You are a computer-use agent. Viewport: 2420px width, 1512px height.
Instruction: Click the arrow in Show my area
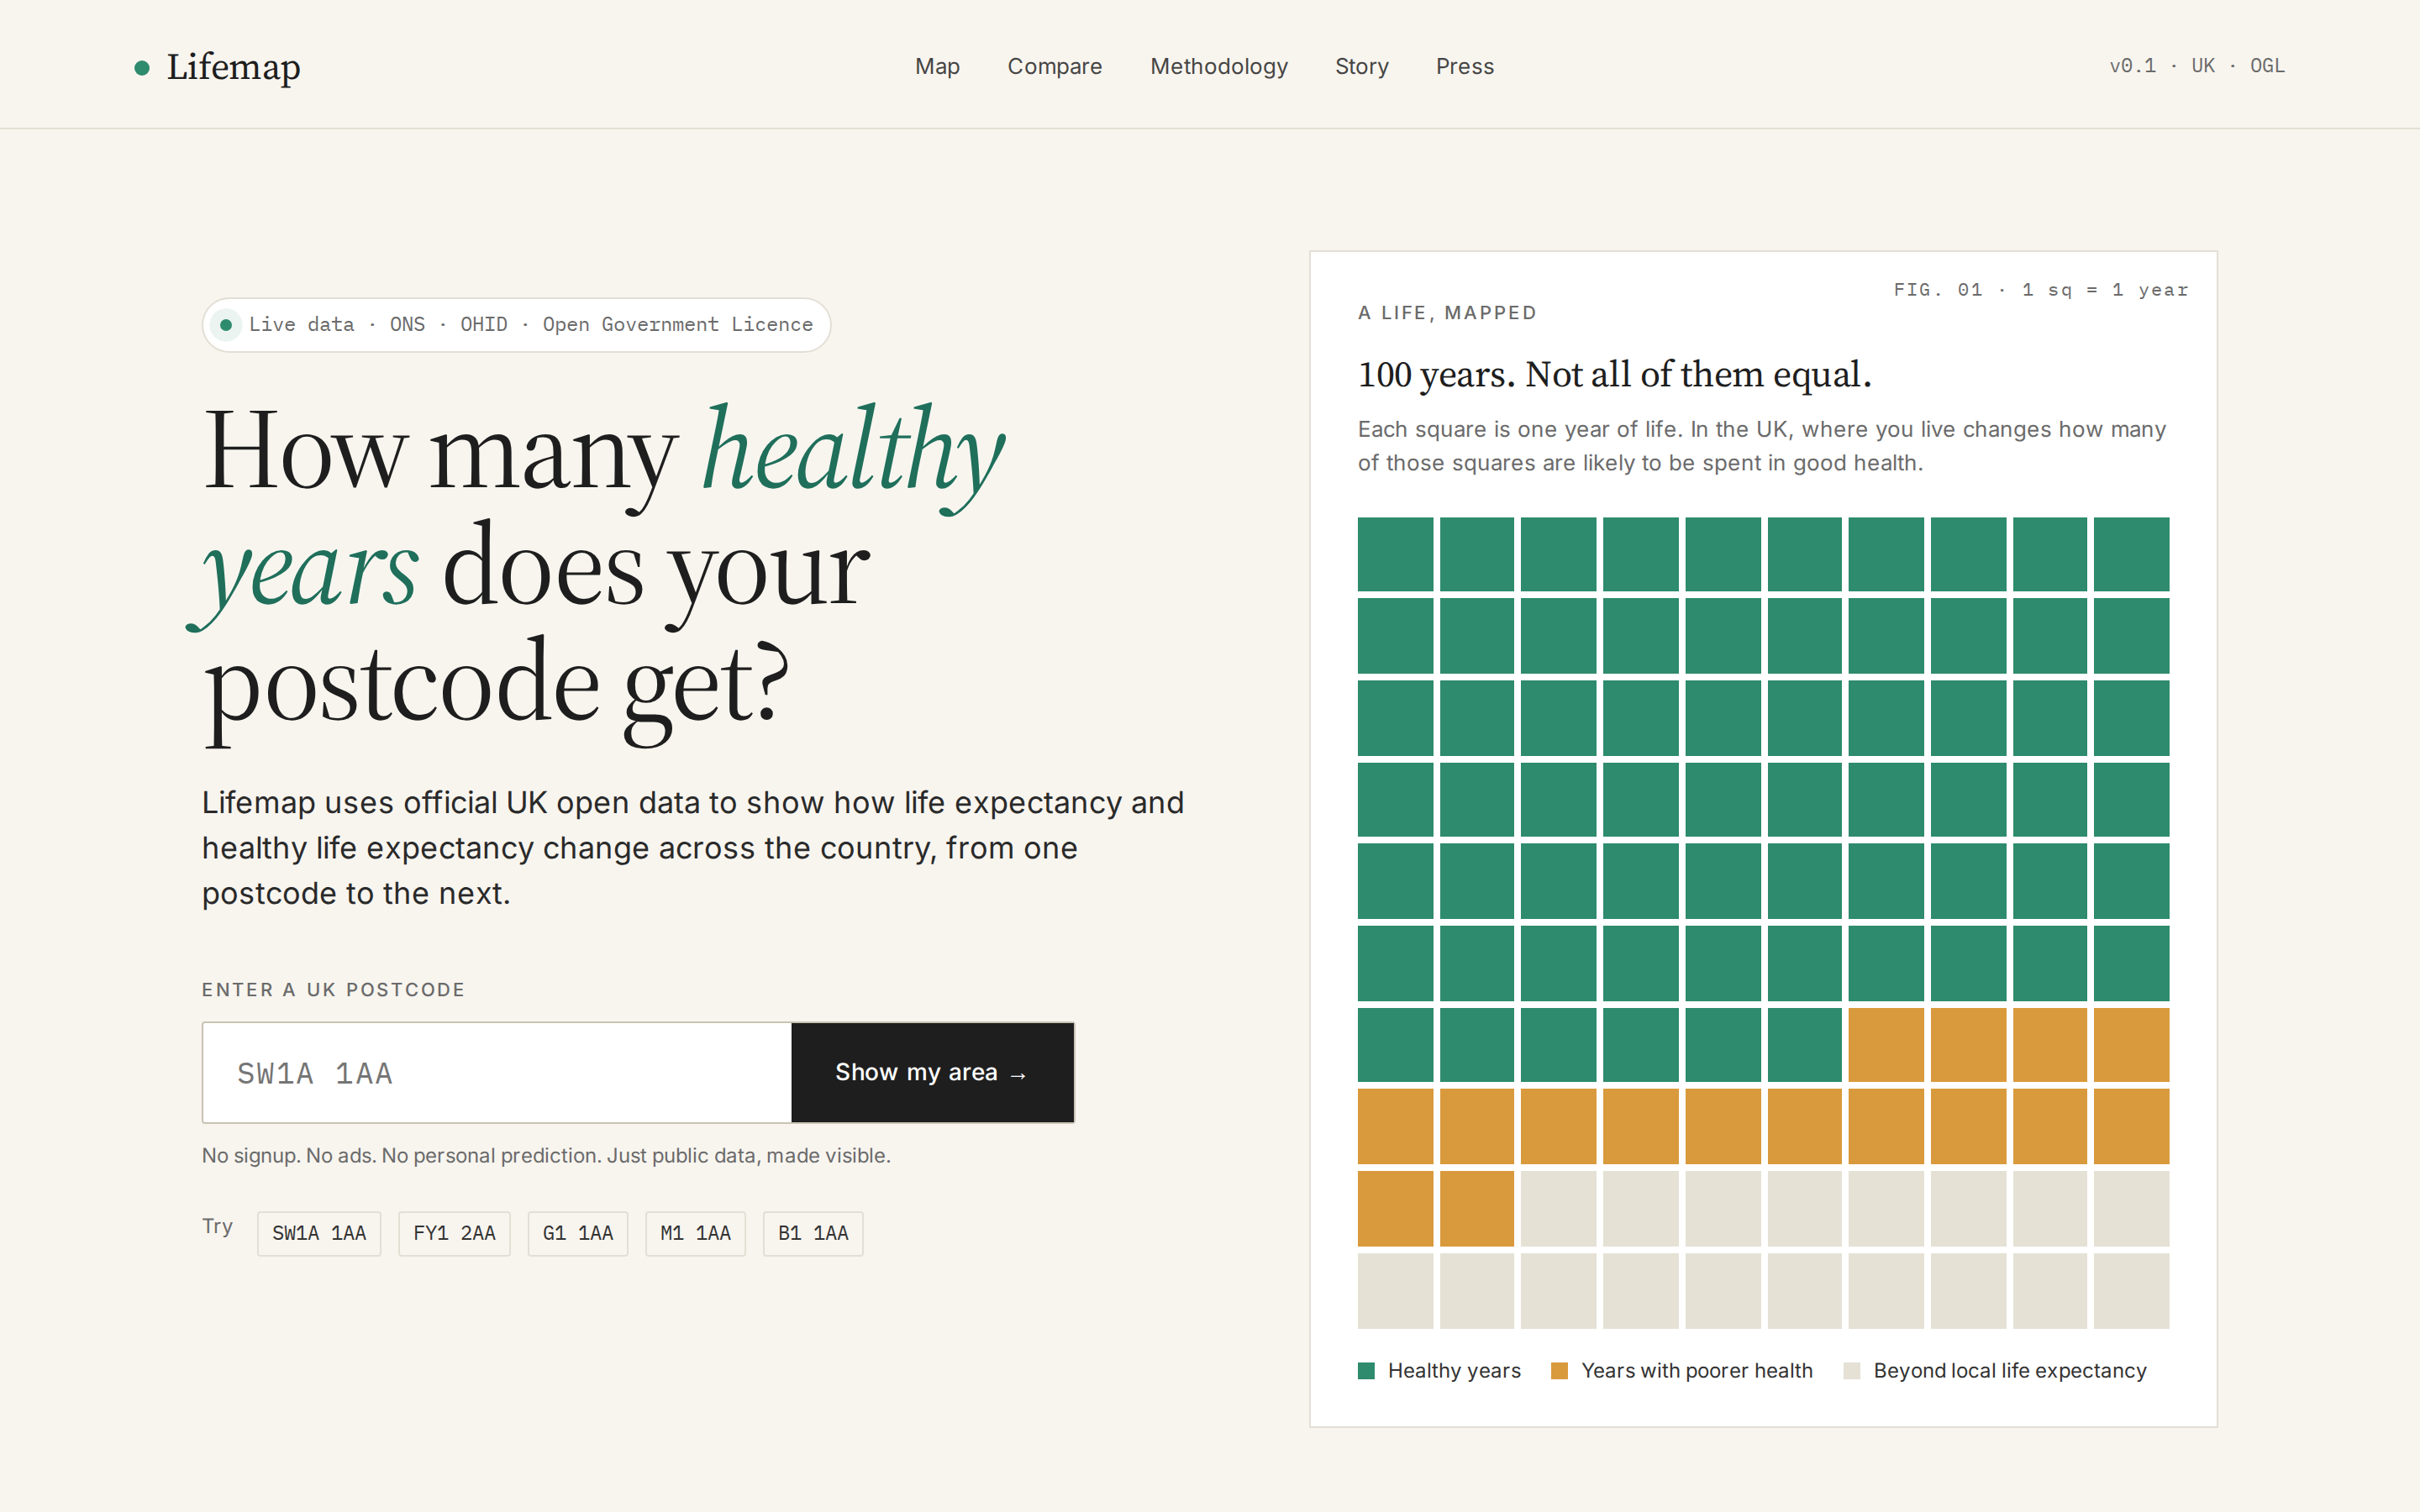coord(1018,1074)
